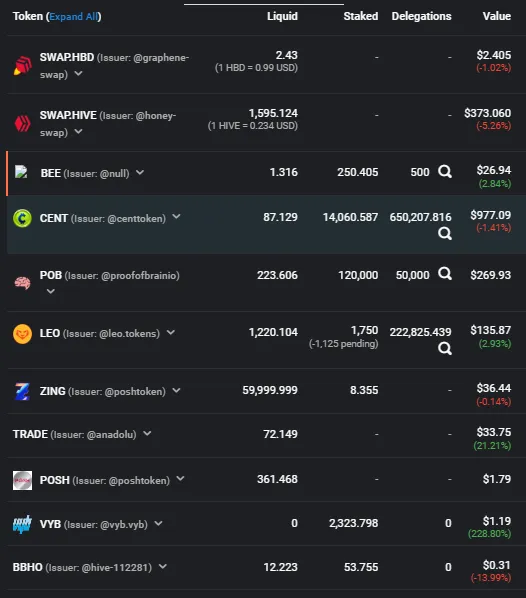
Task: Click the SWAP.HIVE red logo icon
Action: 23,124
